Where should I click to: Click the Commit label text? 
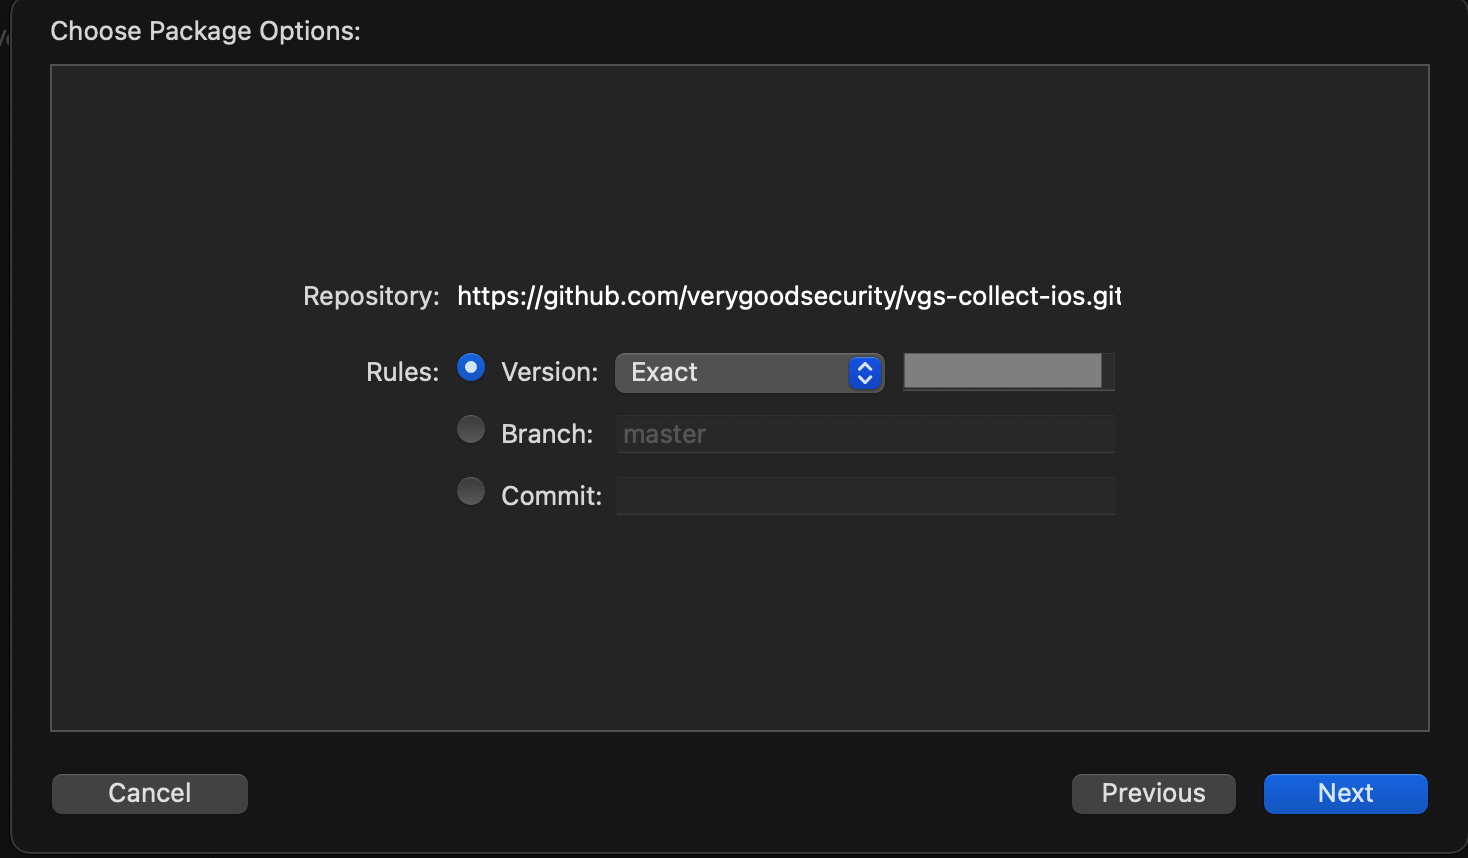point(551,496)
